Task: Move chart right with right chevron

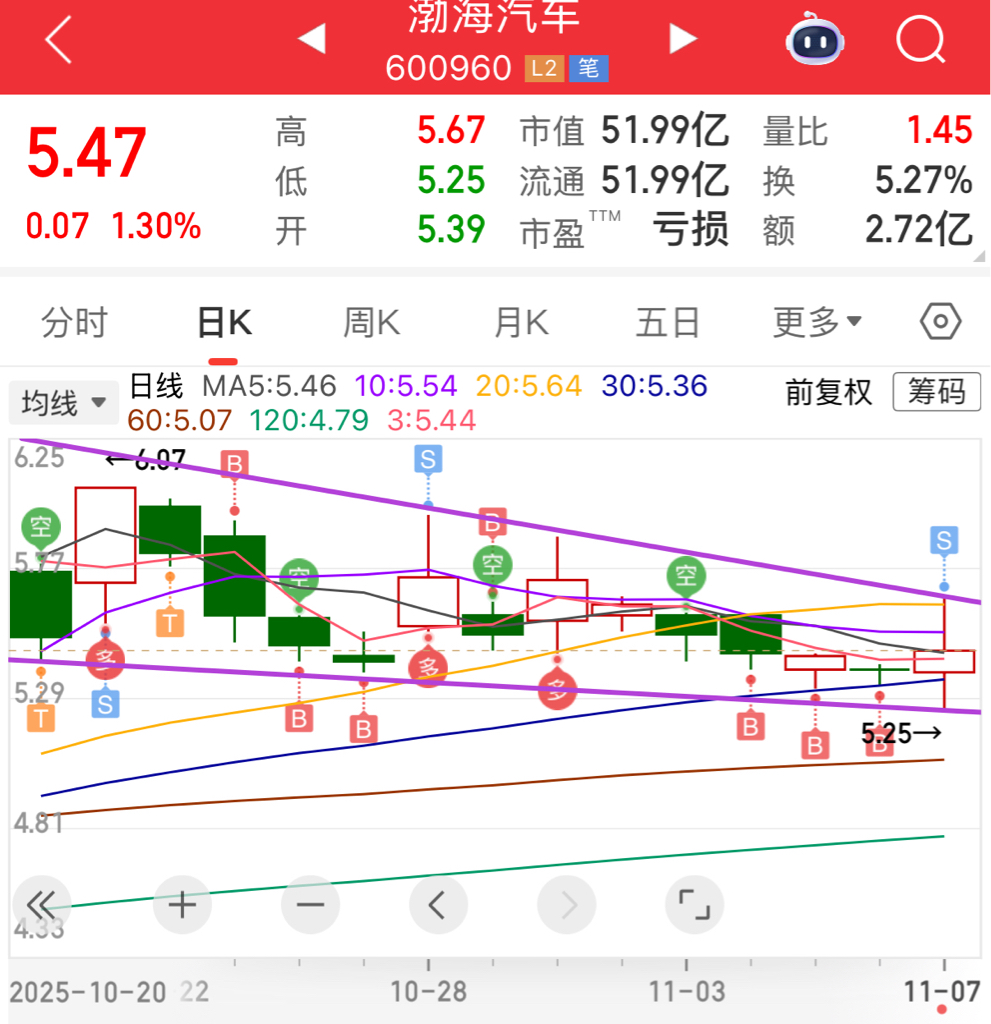Action: [x=566, y=905]
